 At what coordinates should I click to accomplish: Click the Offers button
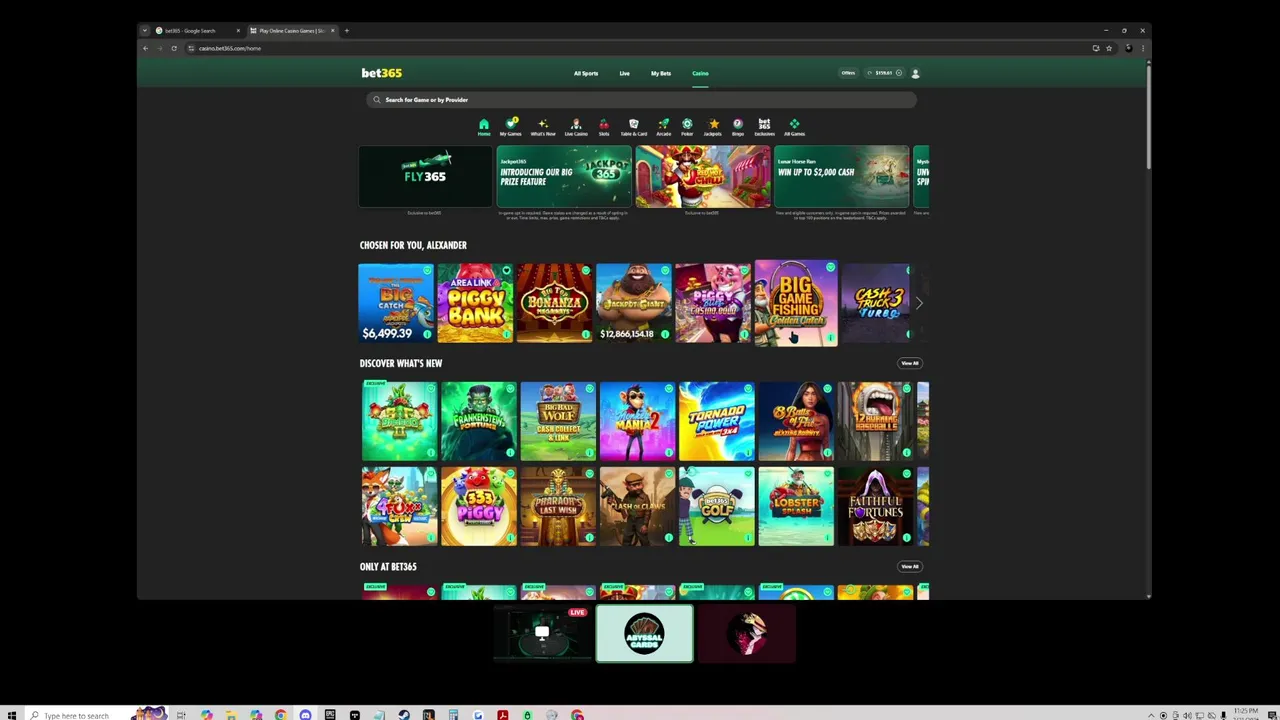848,73
